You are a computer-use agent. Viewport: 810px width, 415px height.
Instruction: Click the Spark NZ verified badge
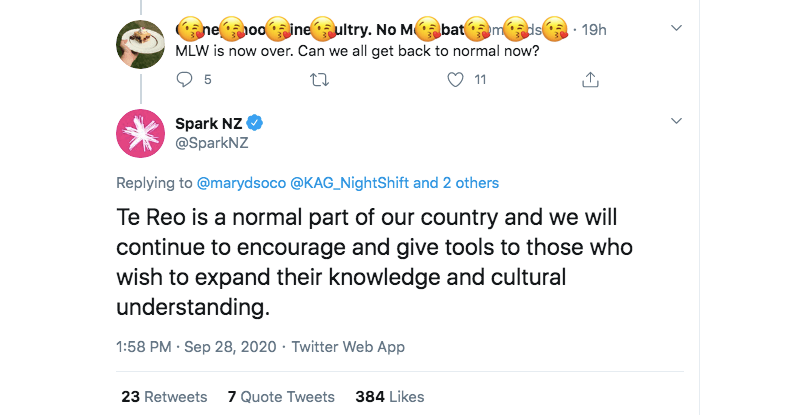coord(256,123)
